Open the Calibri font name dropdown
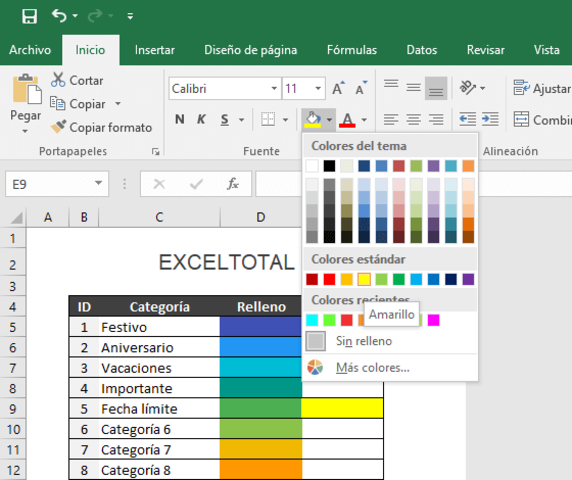Image resolution: width=572 pixels, height=480 pixels. (274, 88)
